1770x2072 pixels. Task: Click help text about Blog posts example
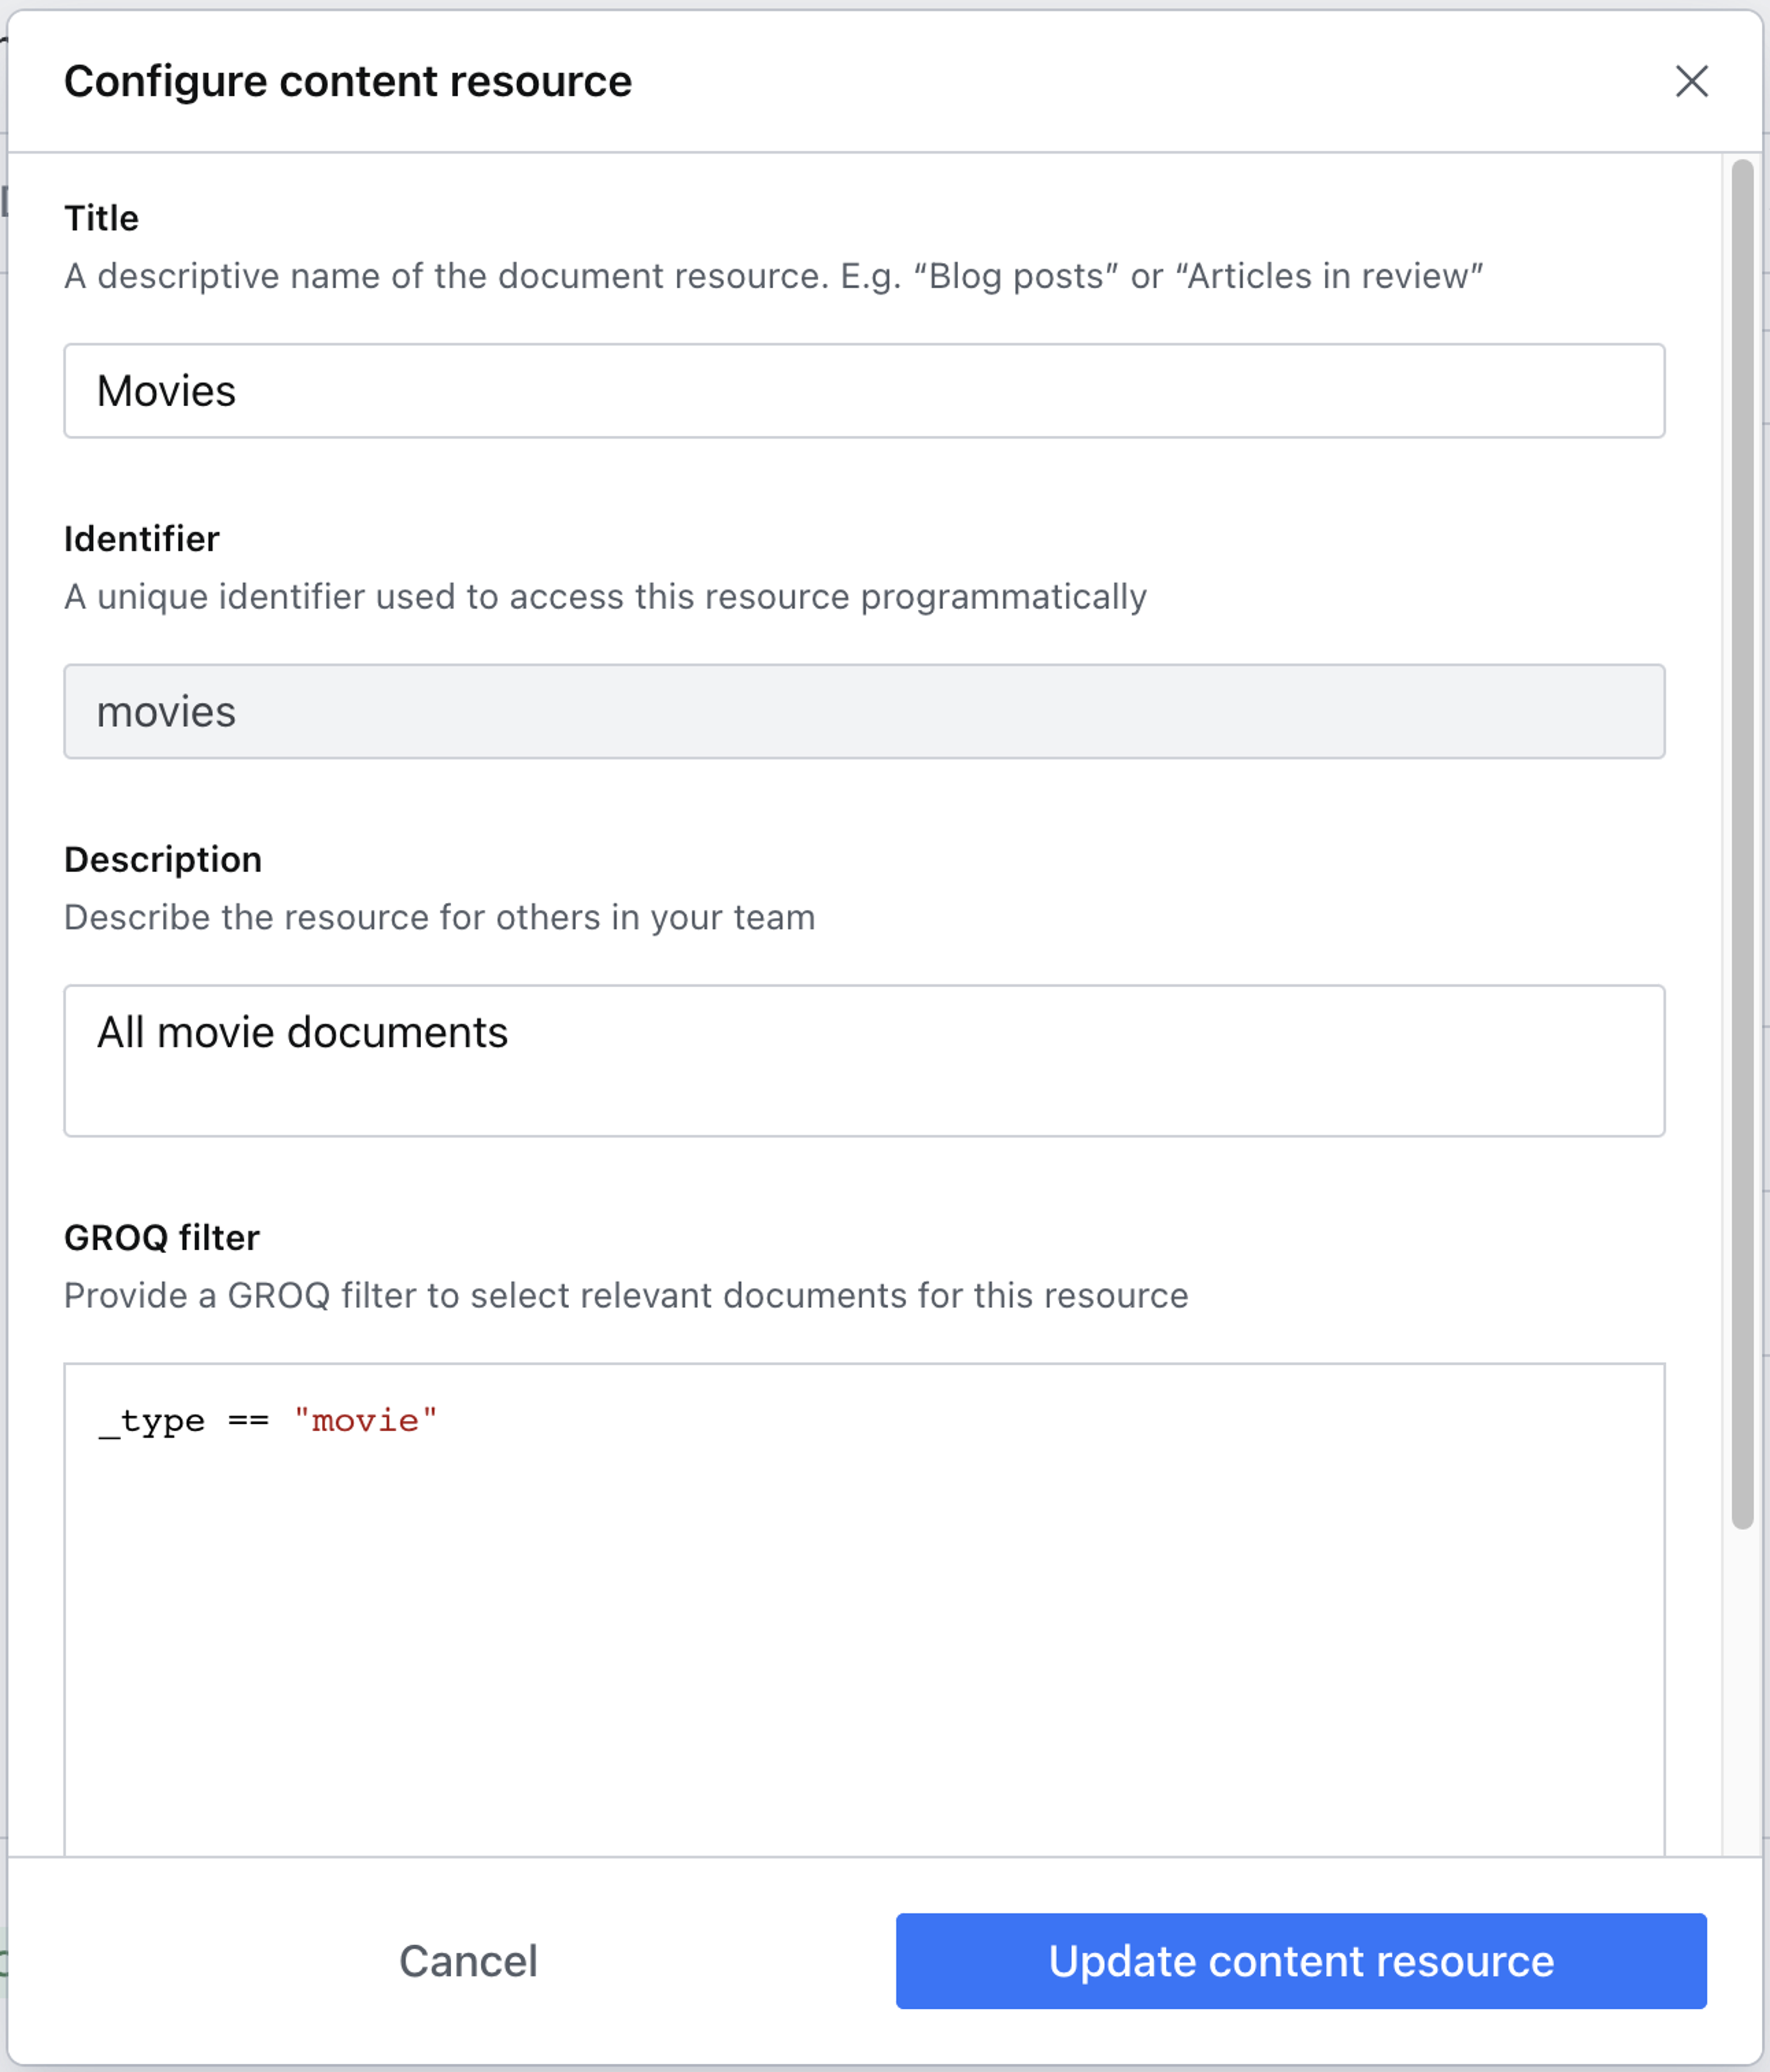click(x=772, y=276)
